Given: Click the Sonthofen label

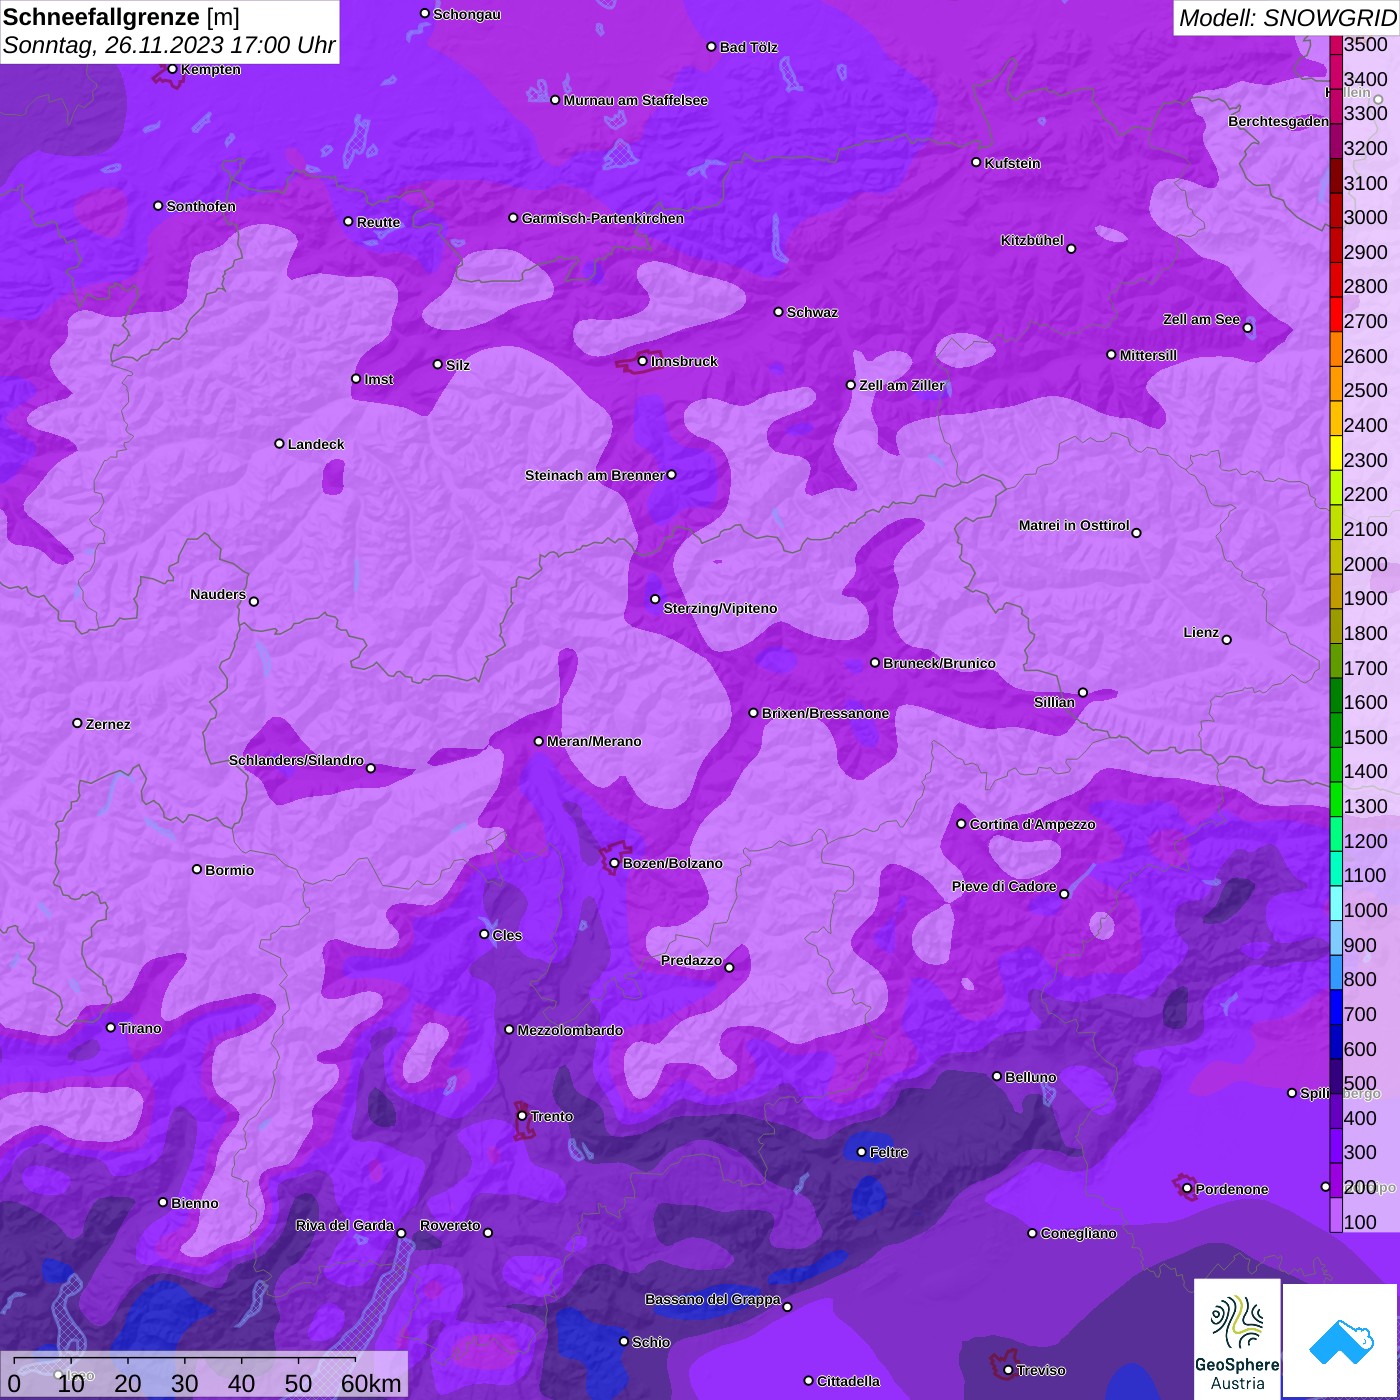Looking at the screenshot, I should (x=201, y=206).
